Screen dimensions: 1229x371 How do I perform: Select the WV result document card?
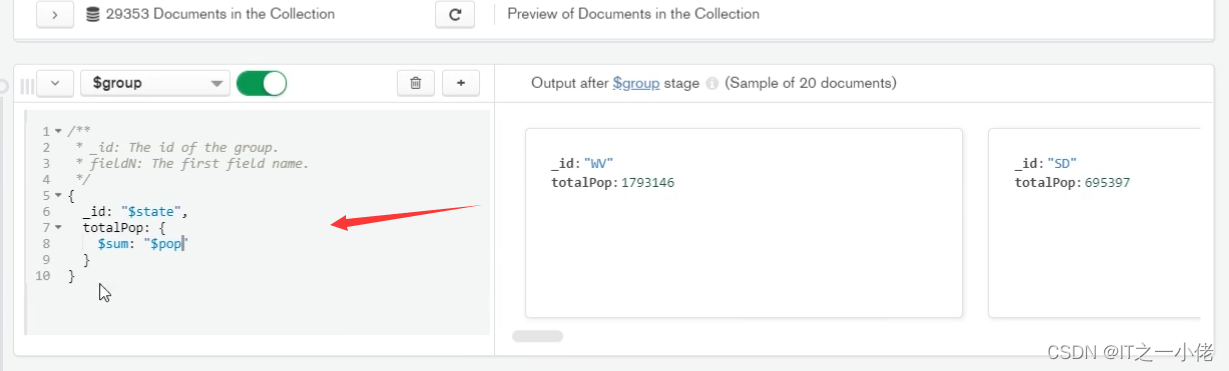743,222
